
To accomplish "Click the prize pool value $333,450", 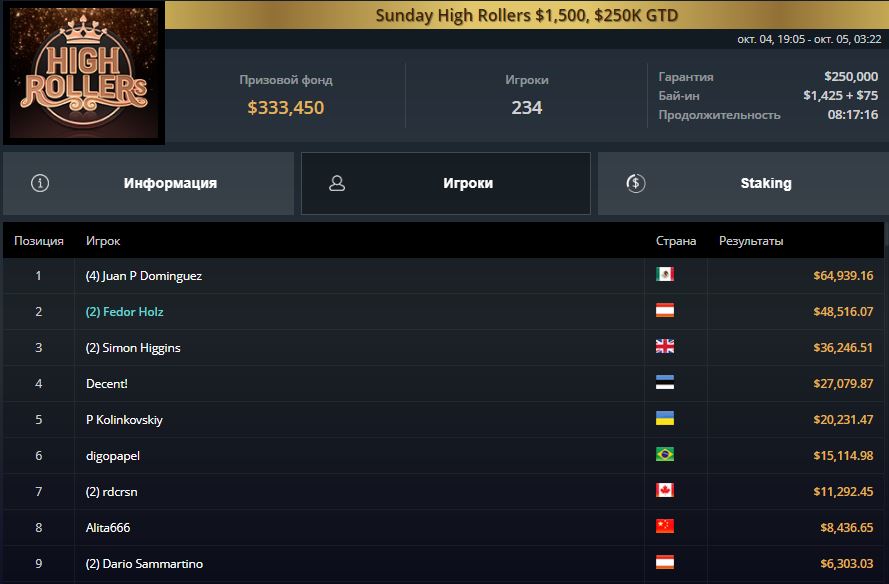I will pos(286,108).
